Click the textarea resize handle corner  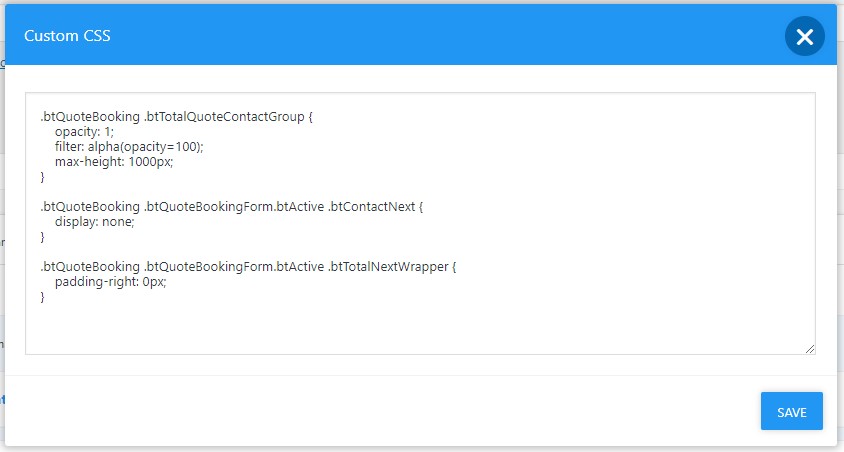point(810,349)
